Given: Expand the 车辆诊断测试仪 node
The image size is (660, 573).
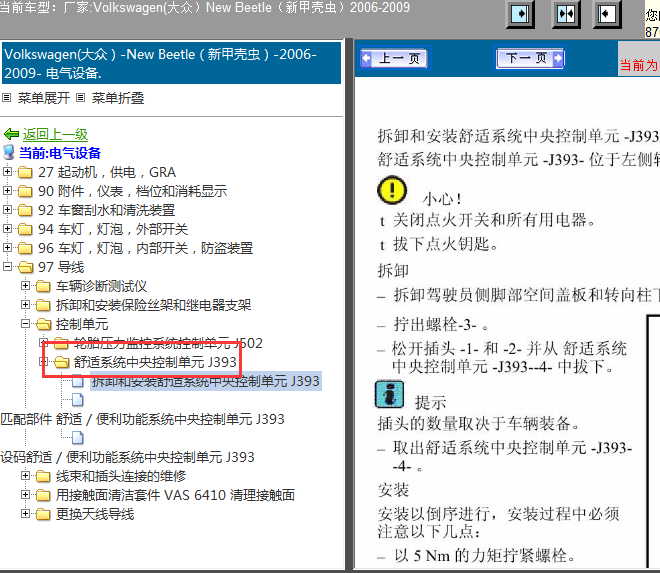Looking at the screenshot, I should pyautogui.click(x=25, y=285).
